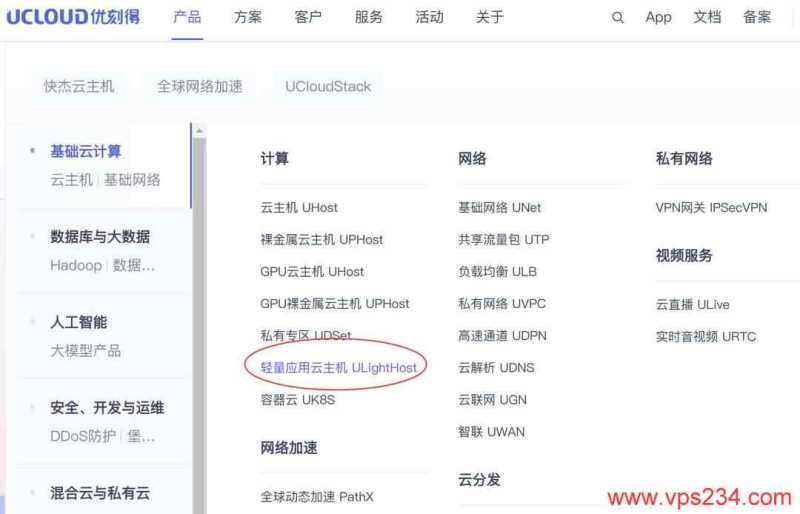Open 云主机 UHost product

[x=299, y=207]
